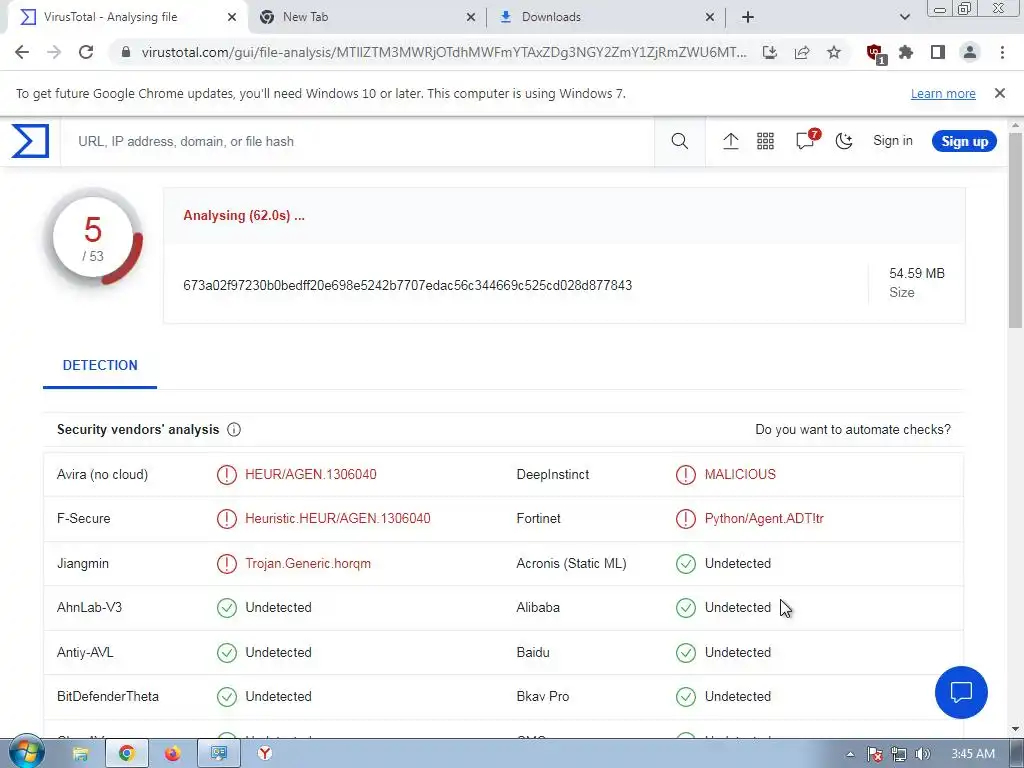Viewport: 1024px width, 768px height.
Task: Click the Alibaba Undetected check icon
Action: tap(686, 608)
